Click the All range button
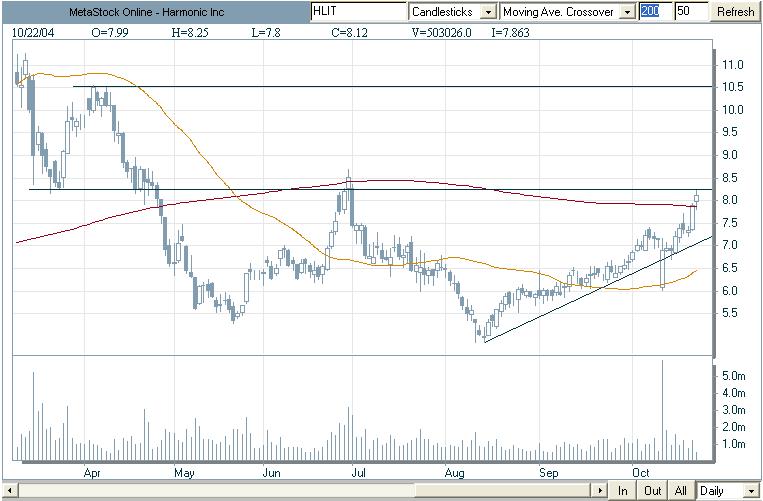The height and width of the screenshot is (501, 763). (x=681, y=490)
